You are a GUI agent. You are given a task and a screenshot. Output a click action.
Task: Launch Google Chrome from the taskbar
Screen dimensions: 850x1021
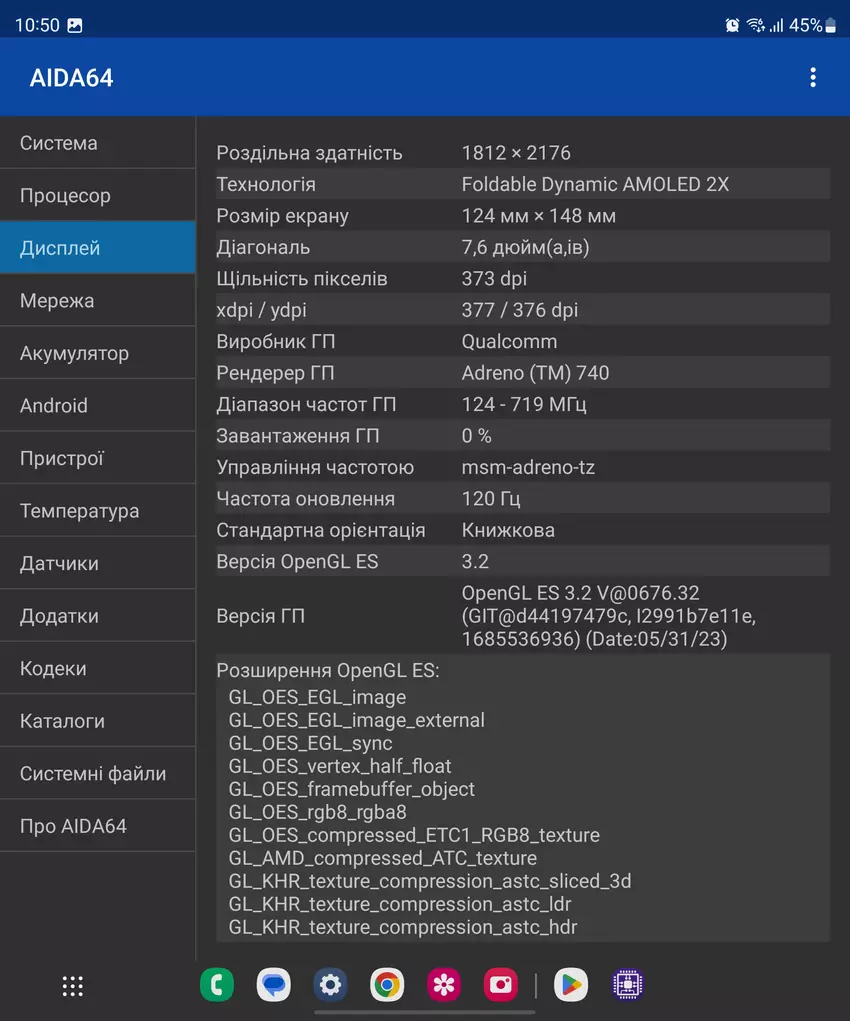tap(387, 985)
